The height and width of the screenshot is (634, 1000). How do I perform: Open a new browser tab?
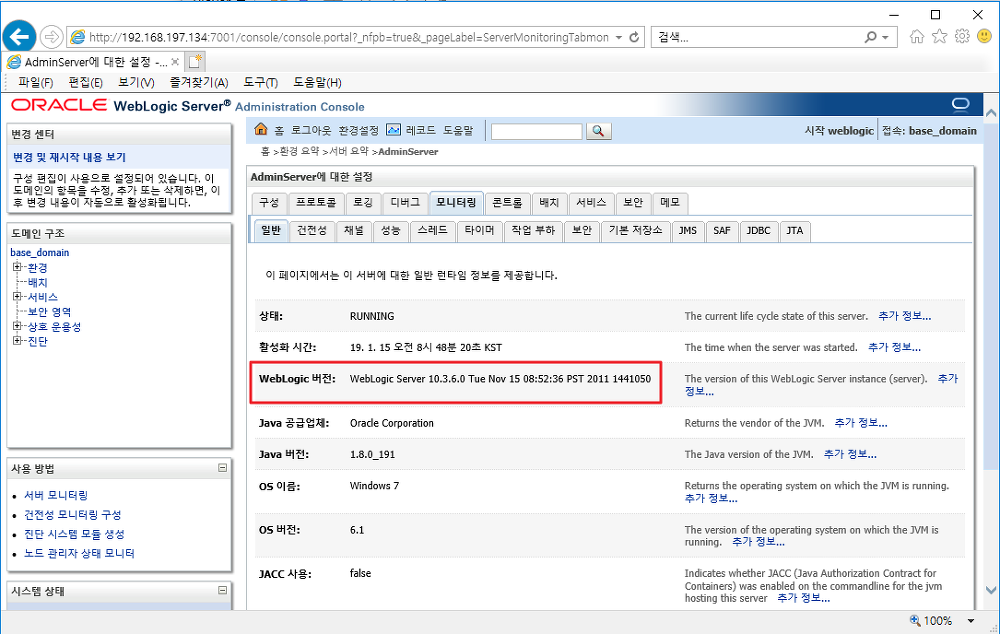(x=195, y=61)
